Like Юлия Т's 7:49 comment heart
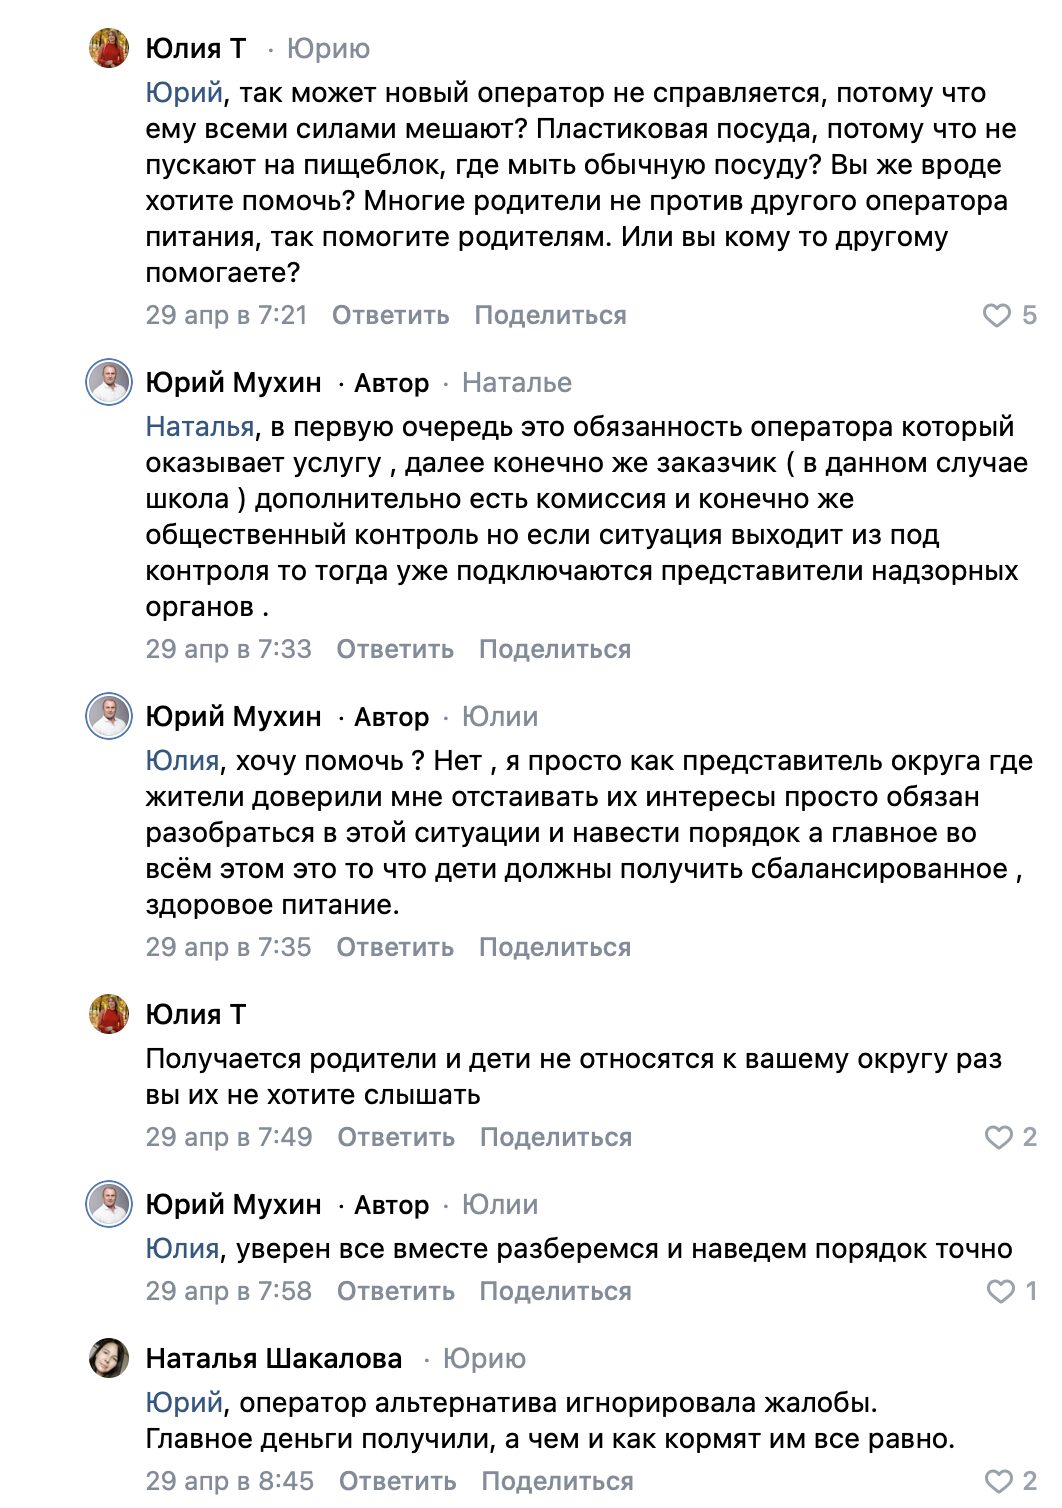This screenshot has width=1062, height=1508. coord(998,1138)
